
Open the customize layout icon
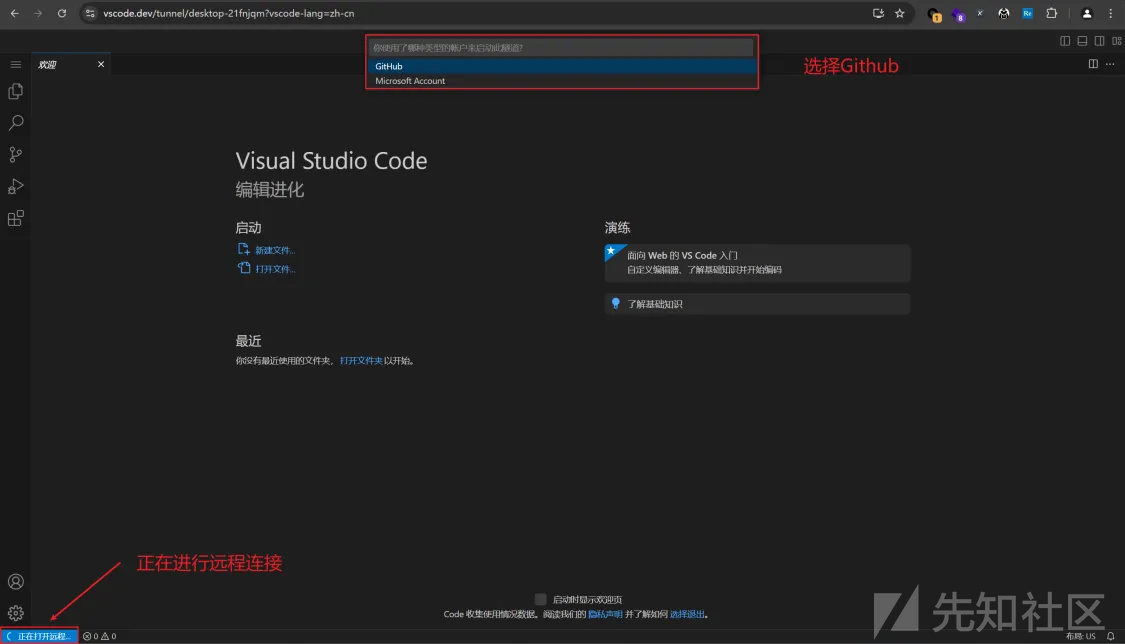pyautogui.click(x=1116, y=41)
